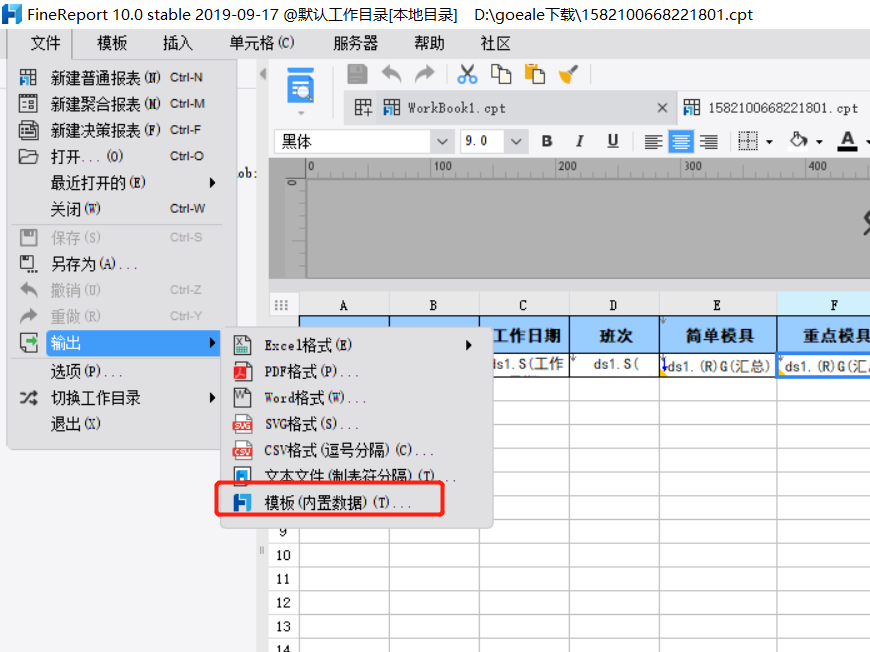The width and height of the screenshot is (870, 652).
Task: Click the template list icon left of tabs
Action: click(x=363, y=108)
